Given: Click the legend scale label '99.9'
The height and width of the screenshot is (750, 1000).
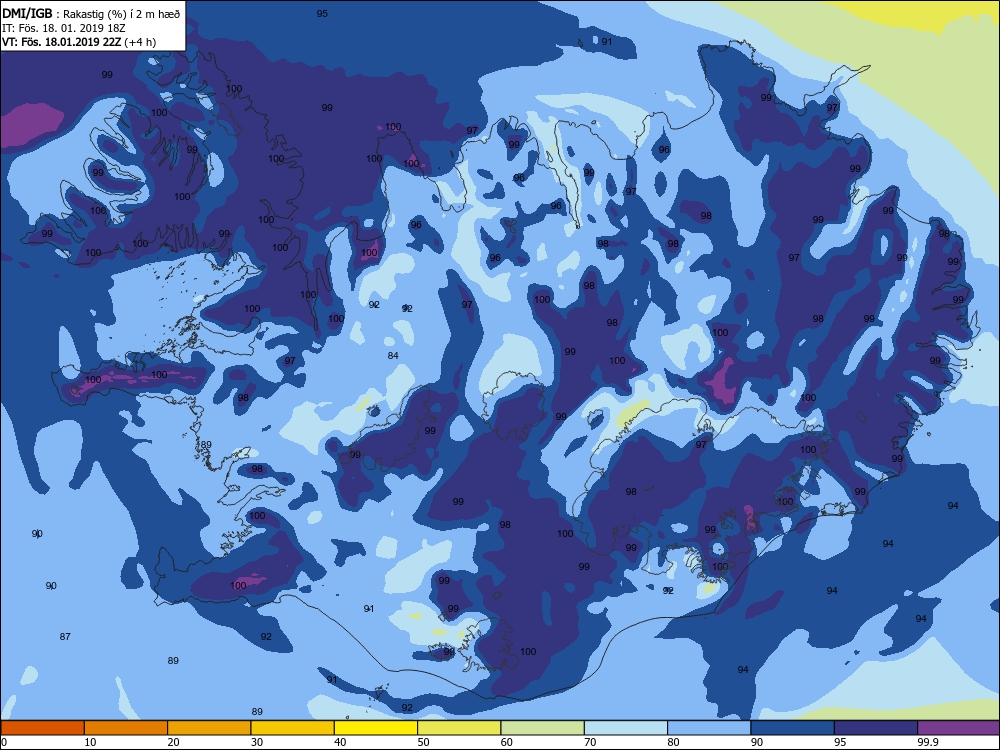Looking at the screenshot, I should coord(928,742).
